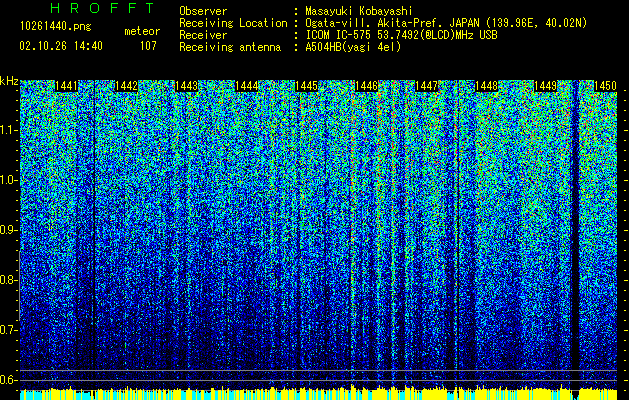Click the 1450 time marker
The height and width of the screenshot is (400, 629).
(x=605, y=86)
